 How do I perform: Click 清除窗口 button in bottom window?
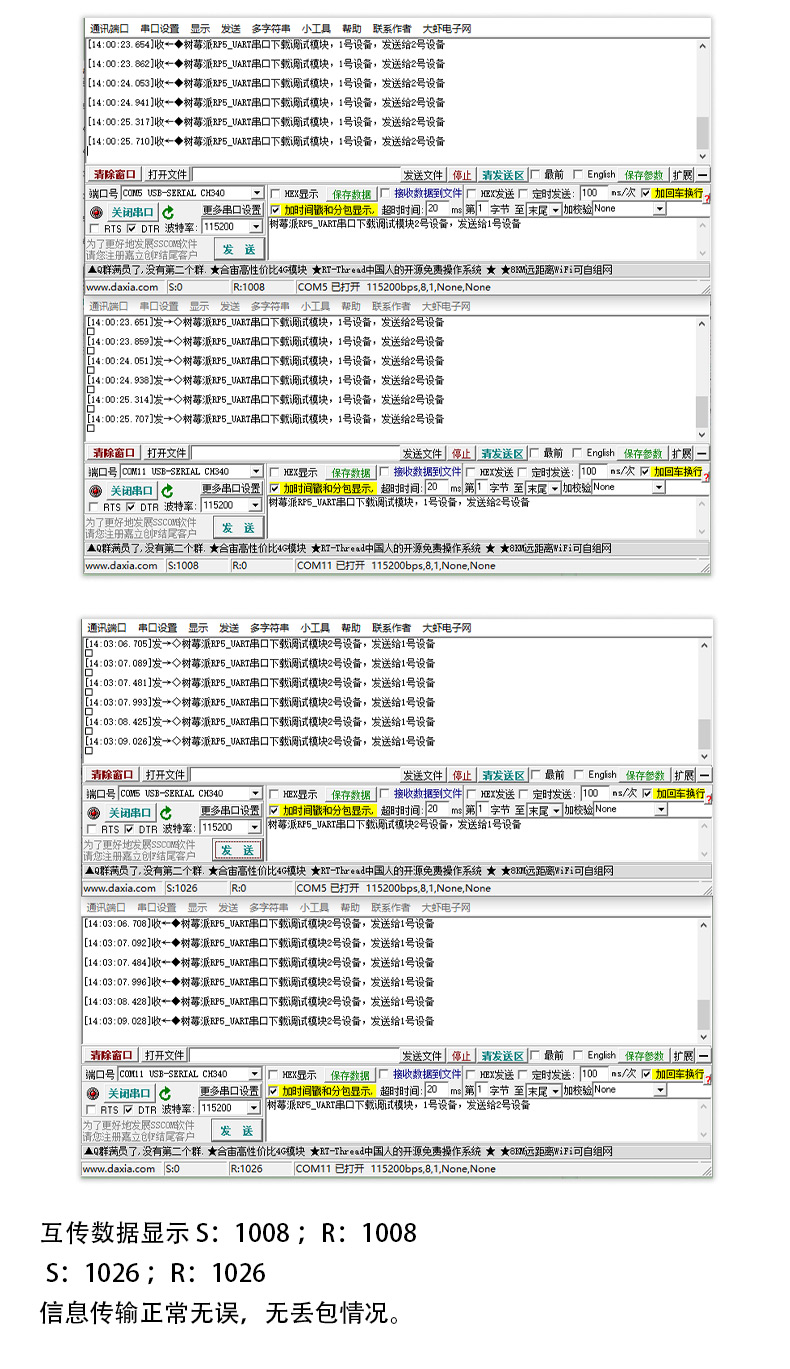[111, 1055]
